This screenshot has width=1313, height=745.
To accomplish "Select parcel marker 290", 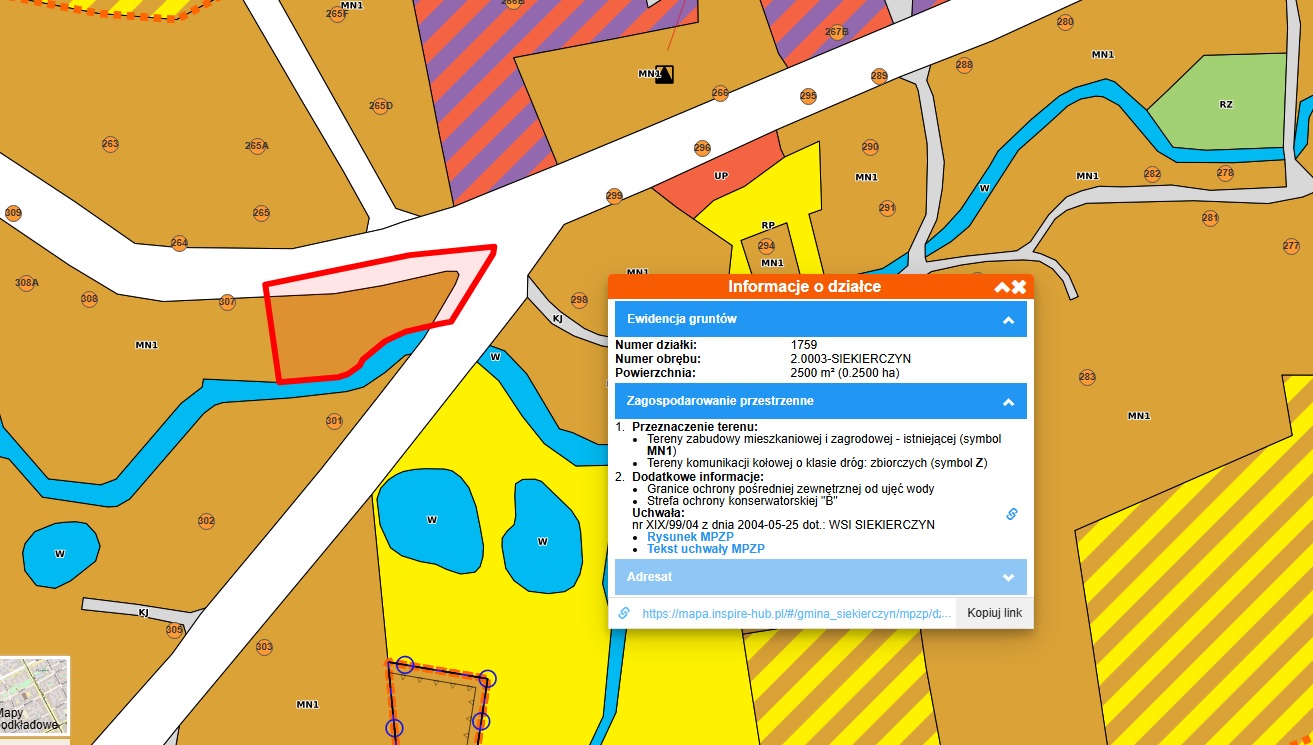I will coord(870,147).
